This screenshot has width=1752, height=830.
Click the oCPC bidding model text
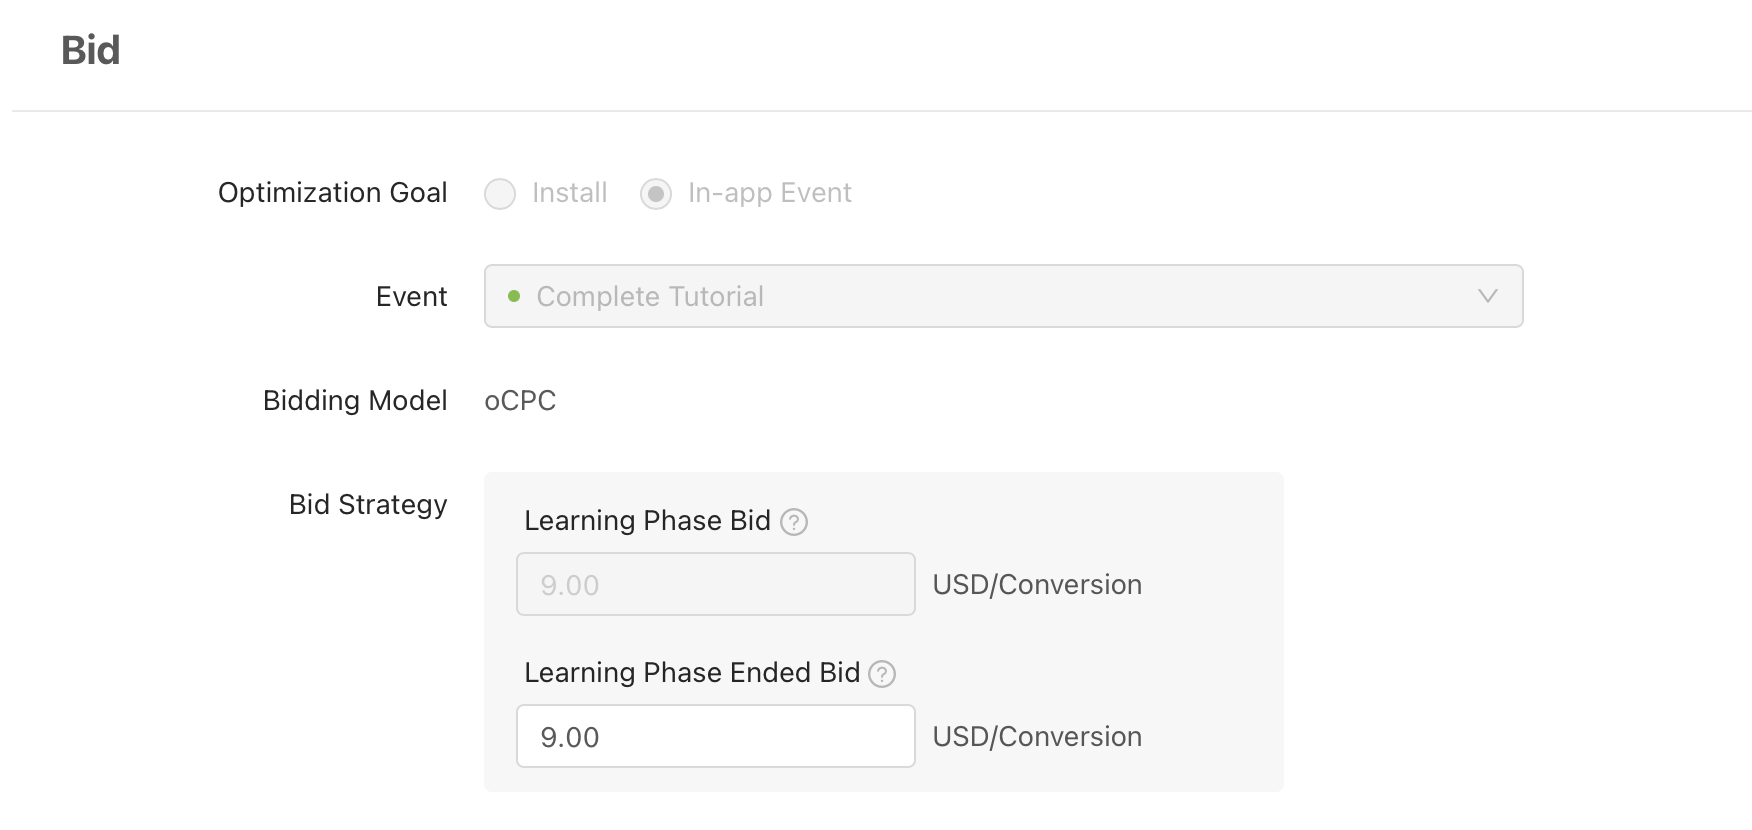tap(520, 400)
